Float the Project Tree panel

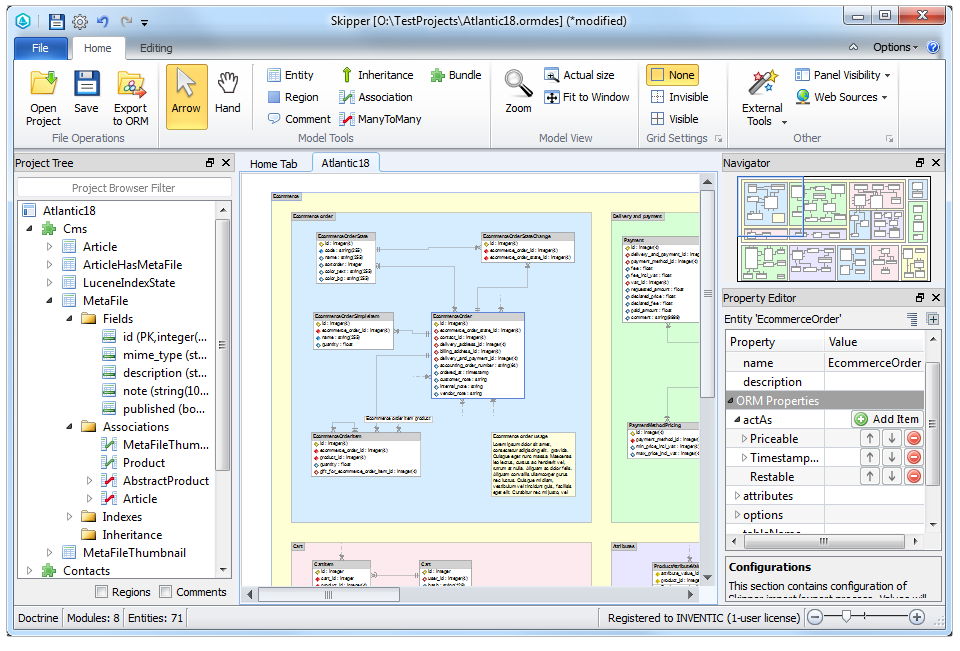(x=210, y=162)
